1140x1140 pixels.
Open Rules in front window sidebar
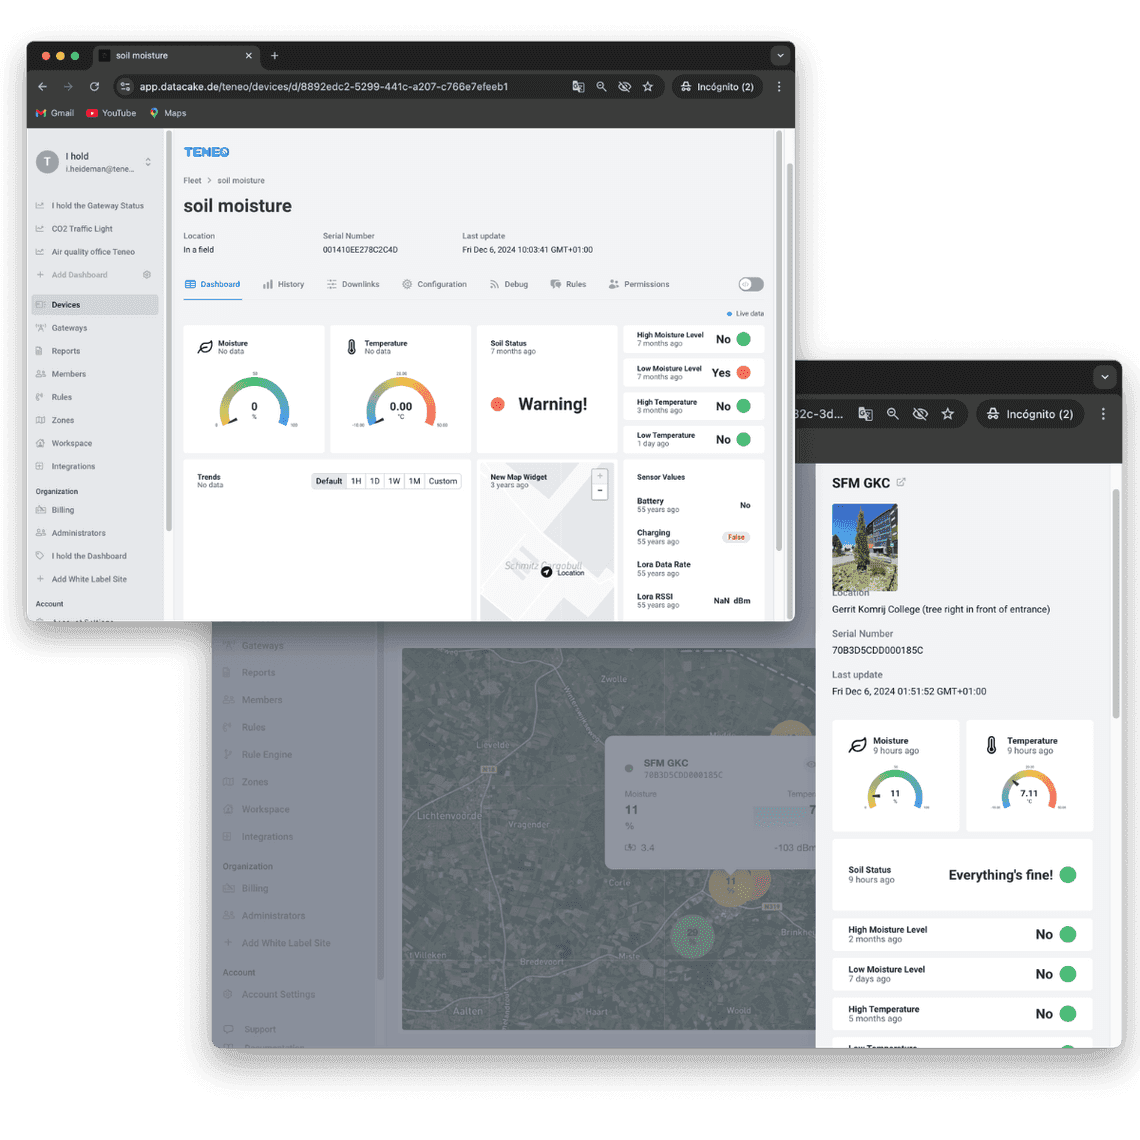point(61,397)
